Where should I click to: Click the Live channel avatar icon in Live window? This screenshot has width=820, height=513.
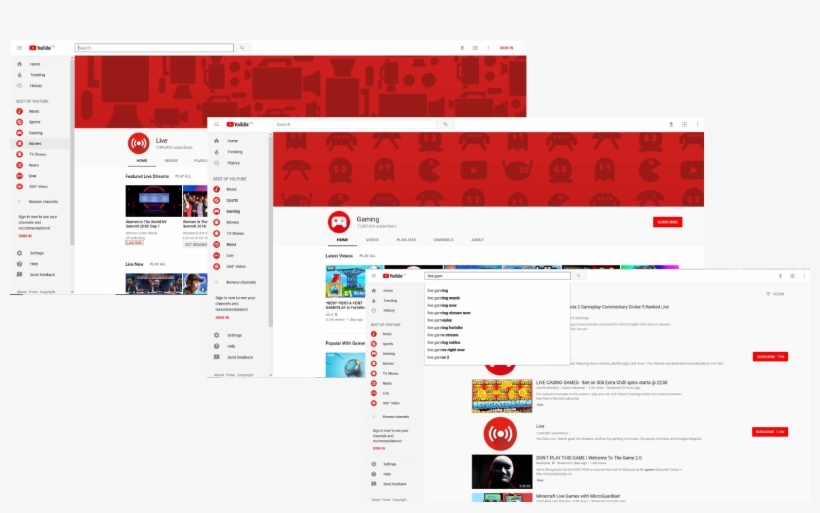(x=139, y=143)
